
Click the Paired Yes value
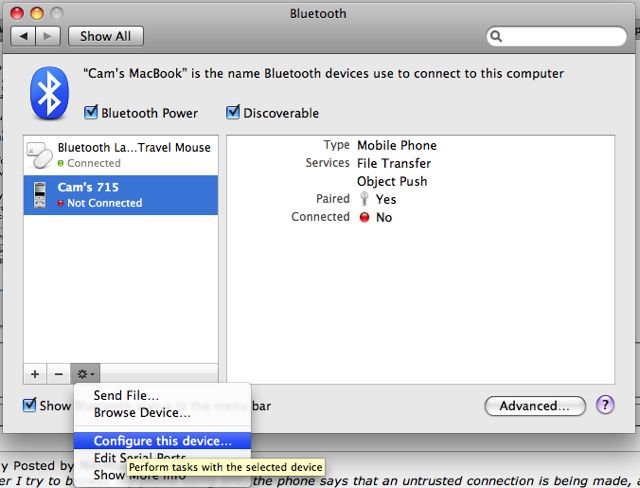pos(386,199)
